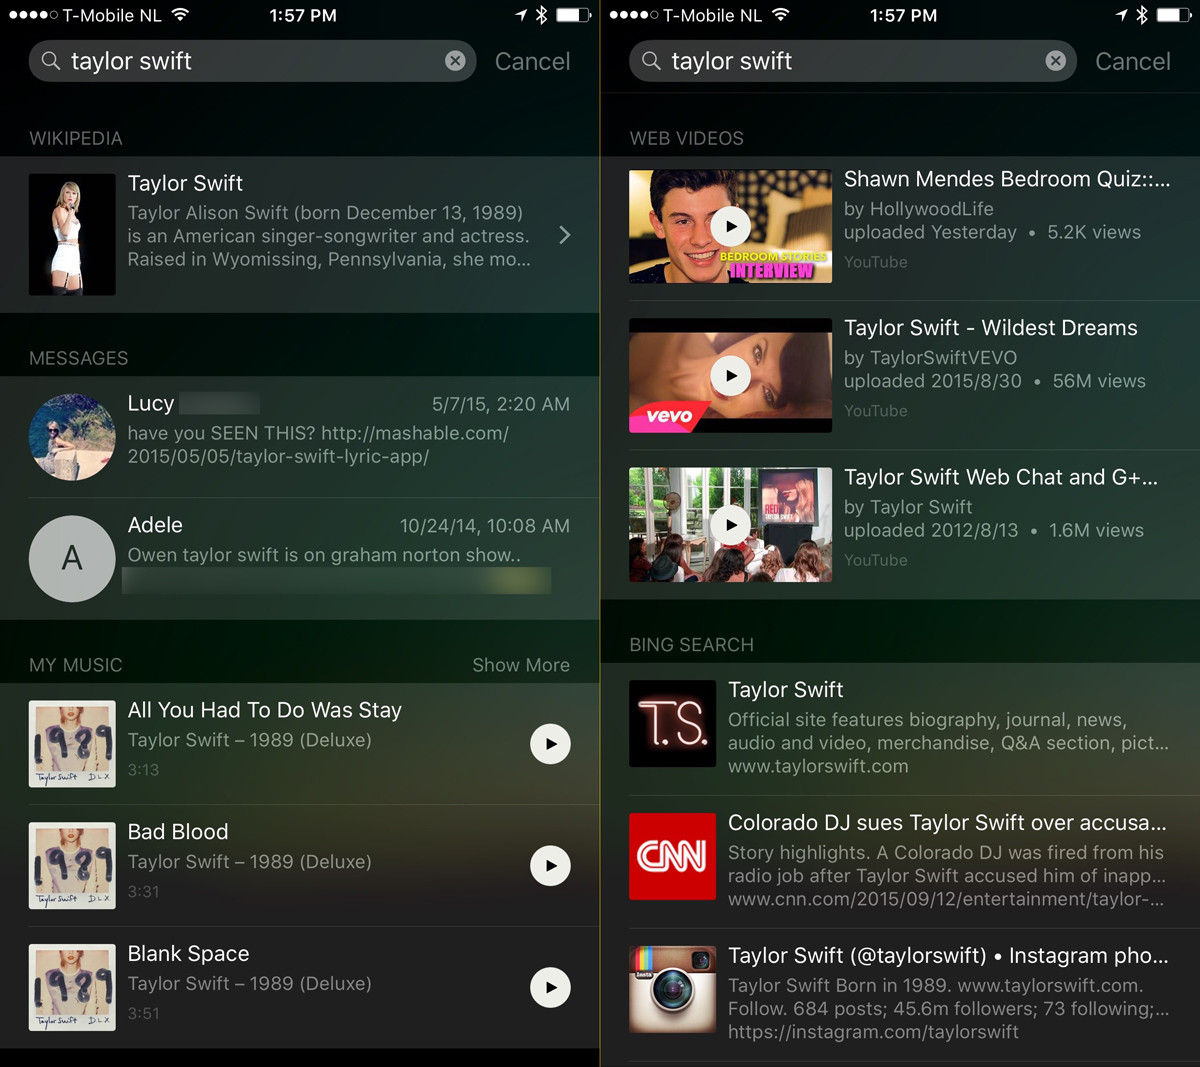Play the Blank Space track
Viewport: 1200px width, 1067px height.
[x=550, y=988]
